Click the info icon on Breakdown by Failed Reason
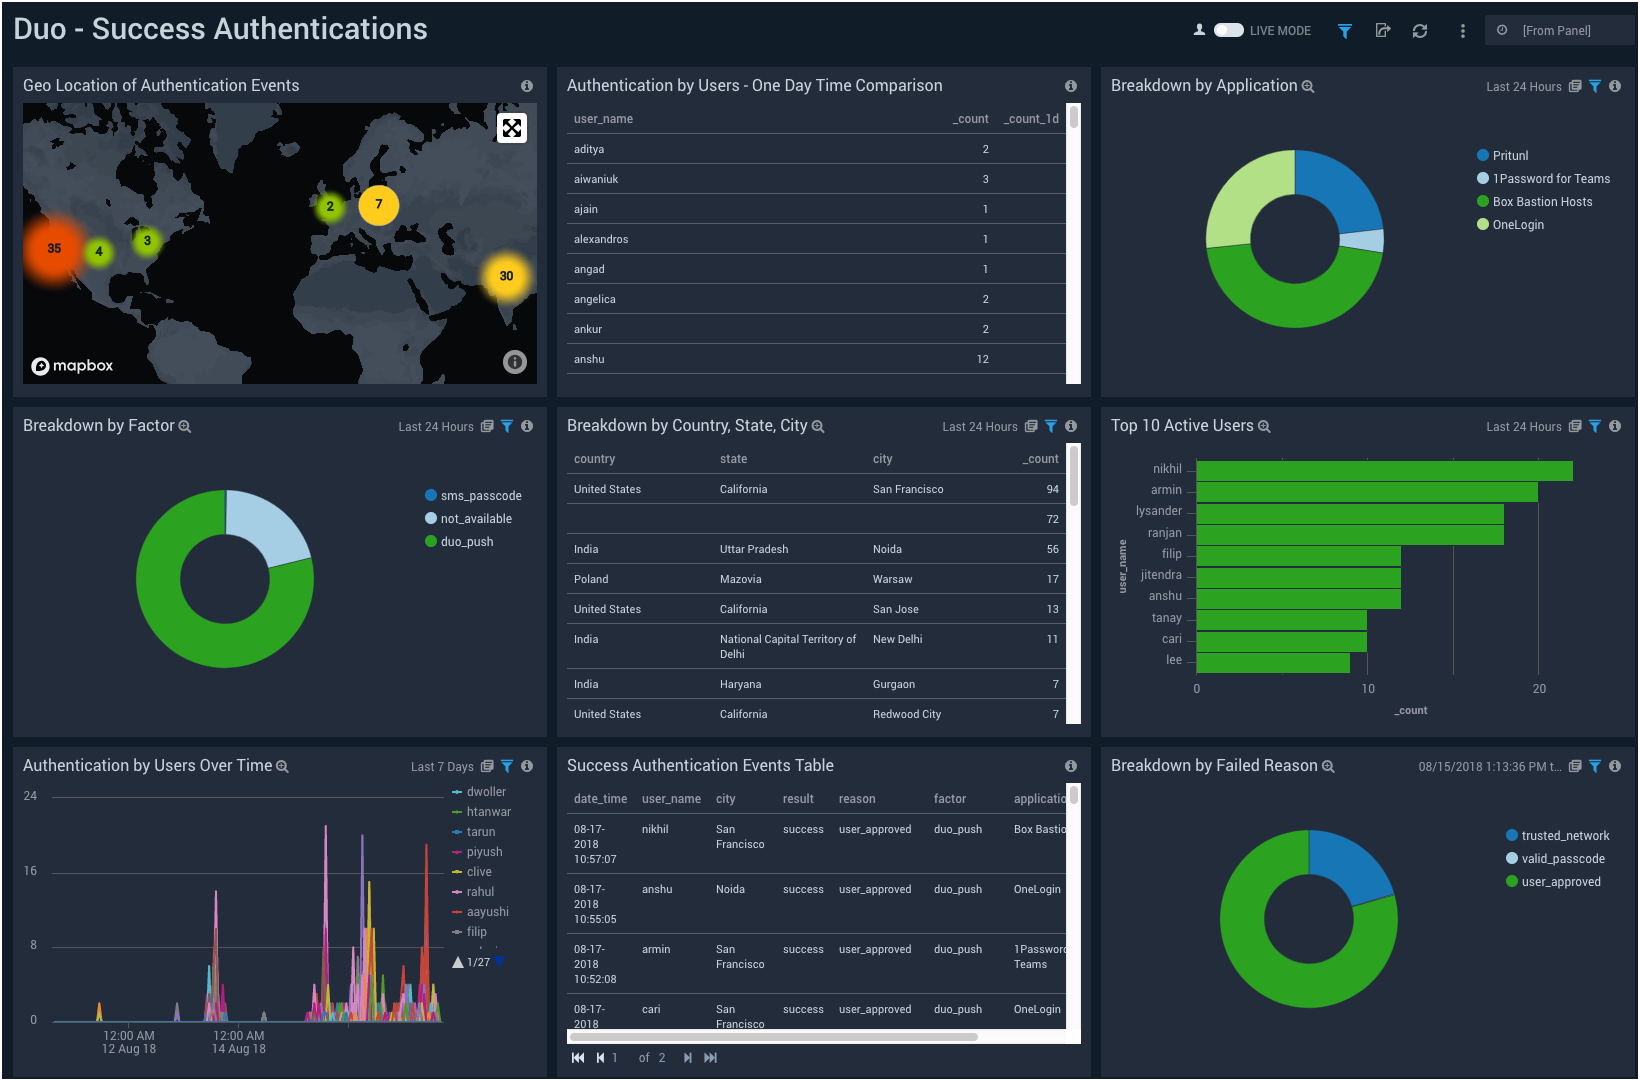 pos(1615,766)
